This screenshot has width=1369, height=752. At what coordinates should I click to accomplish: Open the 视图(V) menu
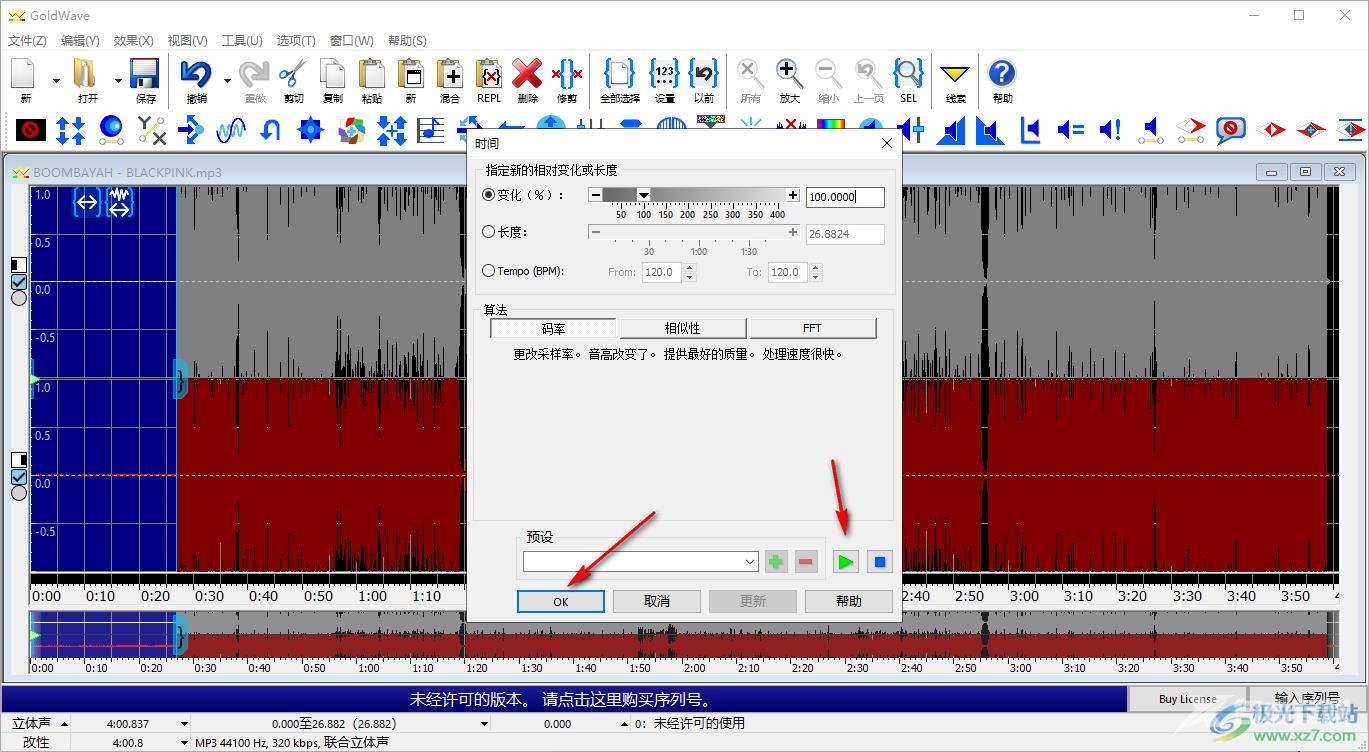coord(187,40)
